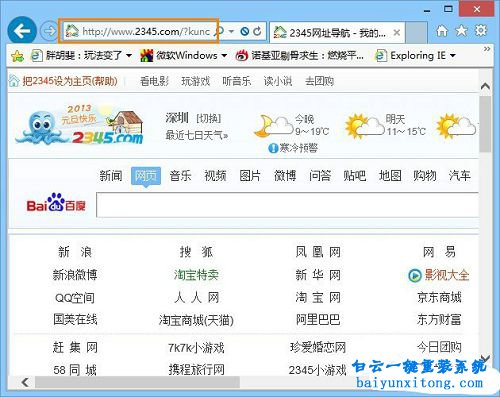The height and width of the screenshot is (397, 500).
Task: Open the 淘宝商城(天猫) link
Action: pos(196,320)
